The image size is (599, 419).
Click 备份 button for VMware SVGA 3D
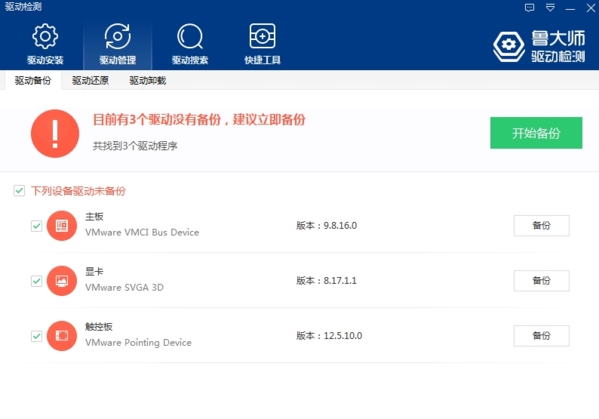pyautogui.click(x=541, y=281)
